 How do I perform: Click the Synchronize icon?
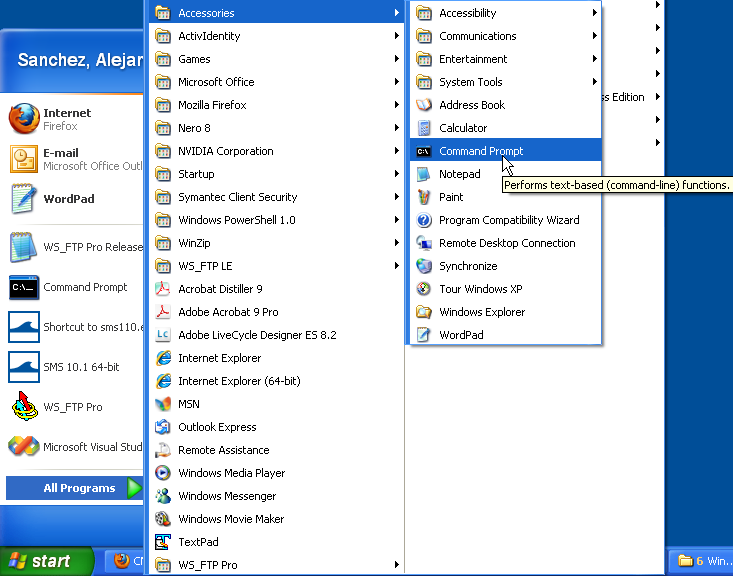click(424, 266)
